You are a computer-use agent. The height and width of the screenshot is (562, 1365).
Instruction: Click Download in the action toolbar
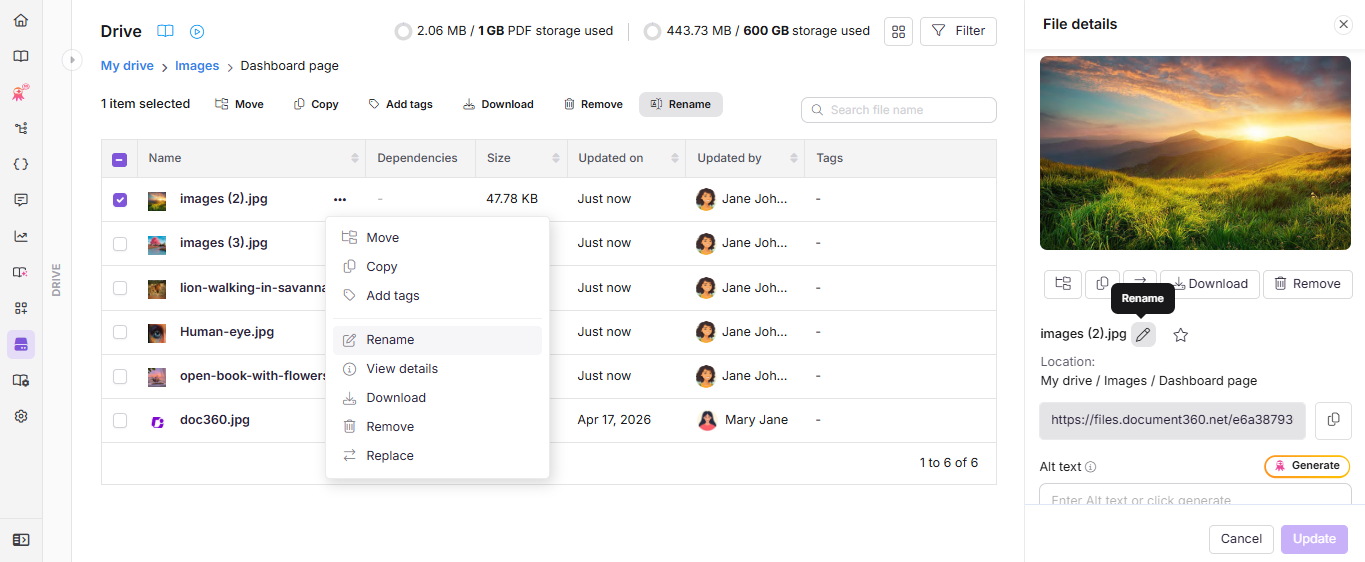point(498,104)
